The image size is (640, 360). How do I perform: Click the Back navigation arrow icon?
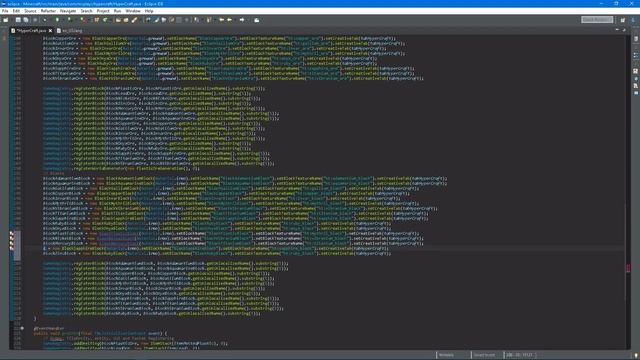click(230, 20)
